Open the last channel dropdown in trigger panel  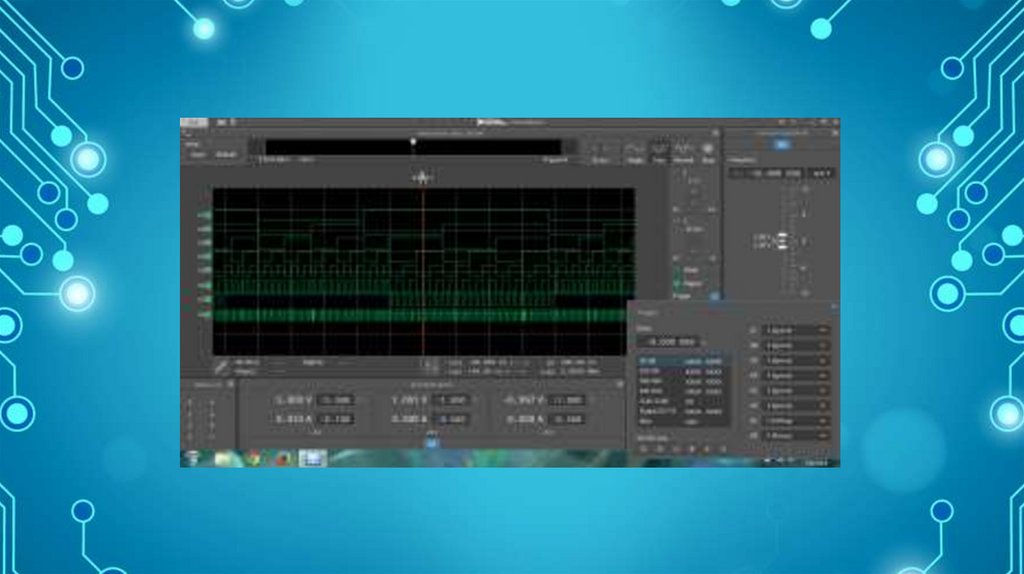[795, 436]
